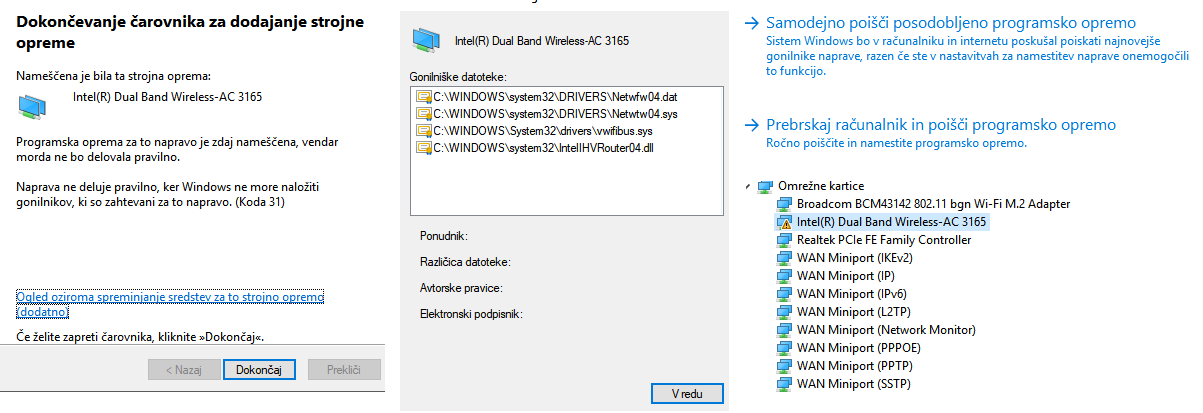1203x413 pixels.
Task: Collapse the Omrežne kartice tree node
Action: coord(749,186)
